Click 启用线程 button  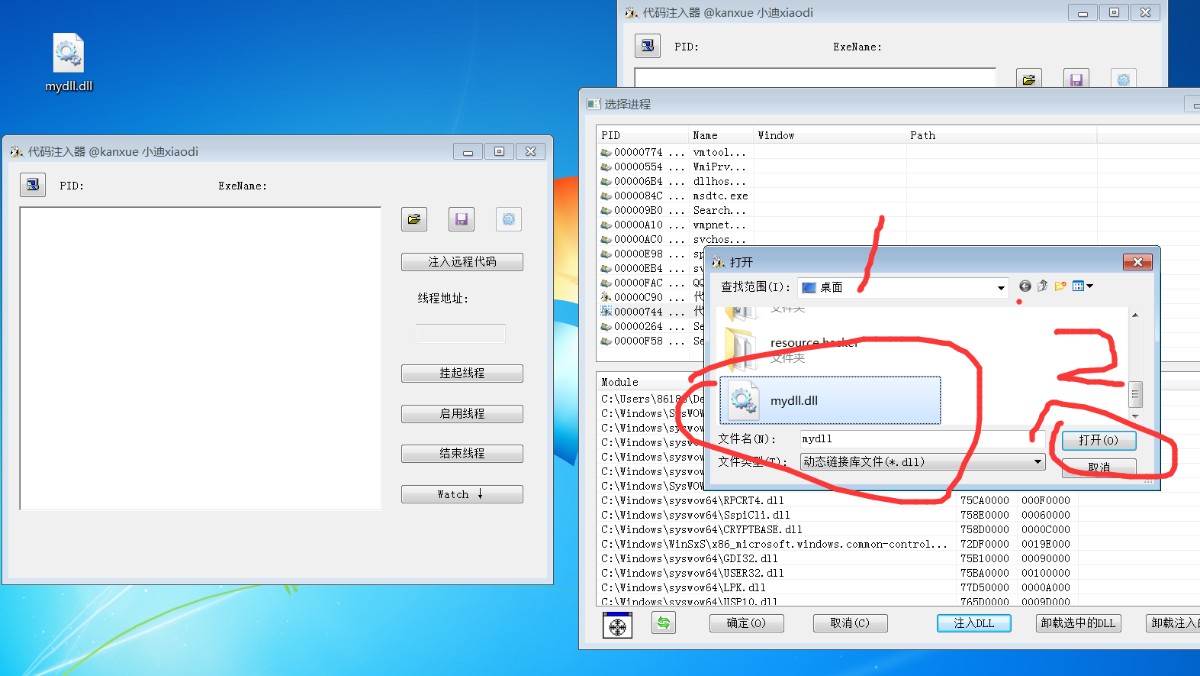[462, 413]
